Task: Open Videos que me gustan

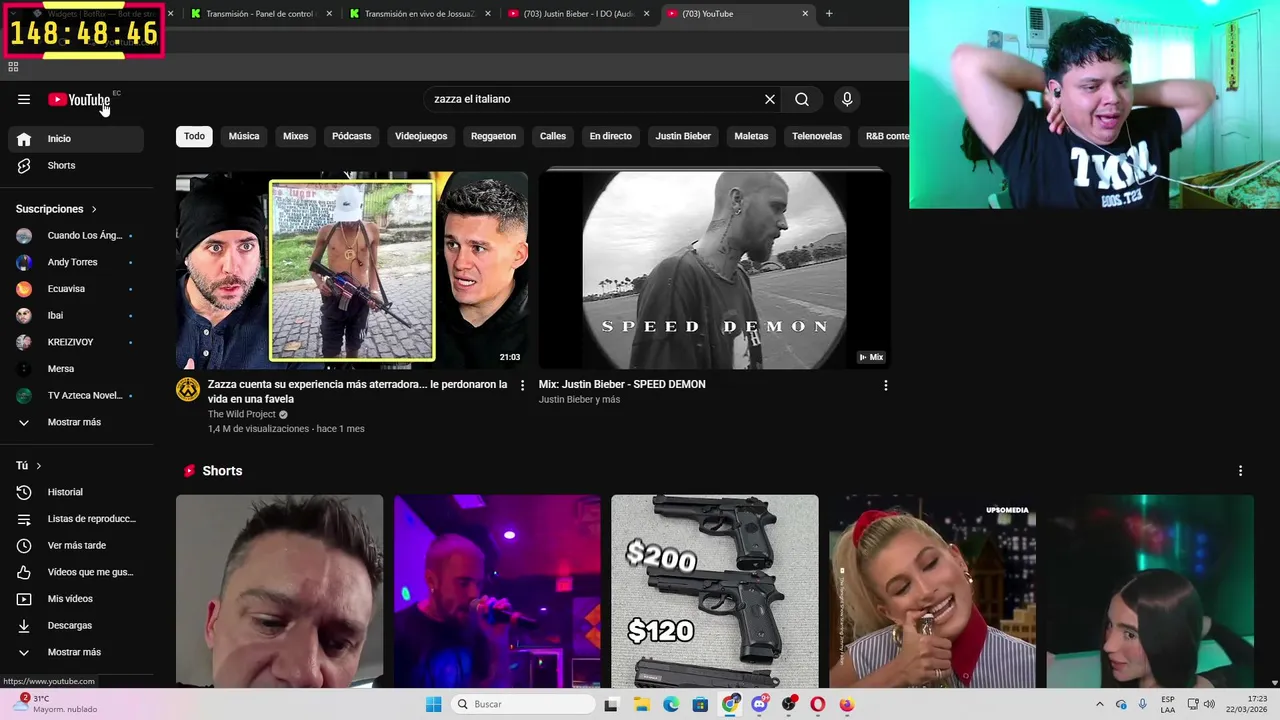Action: [76, 572]
